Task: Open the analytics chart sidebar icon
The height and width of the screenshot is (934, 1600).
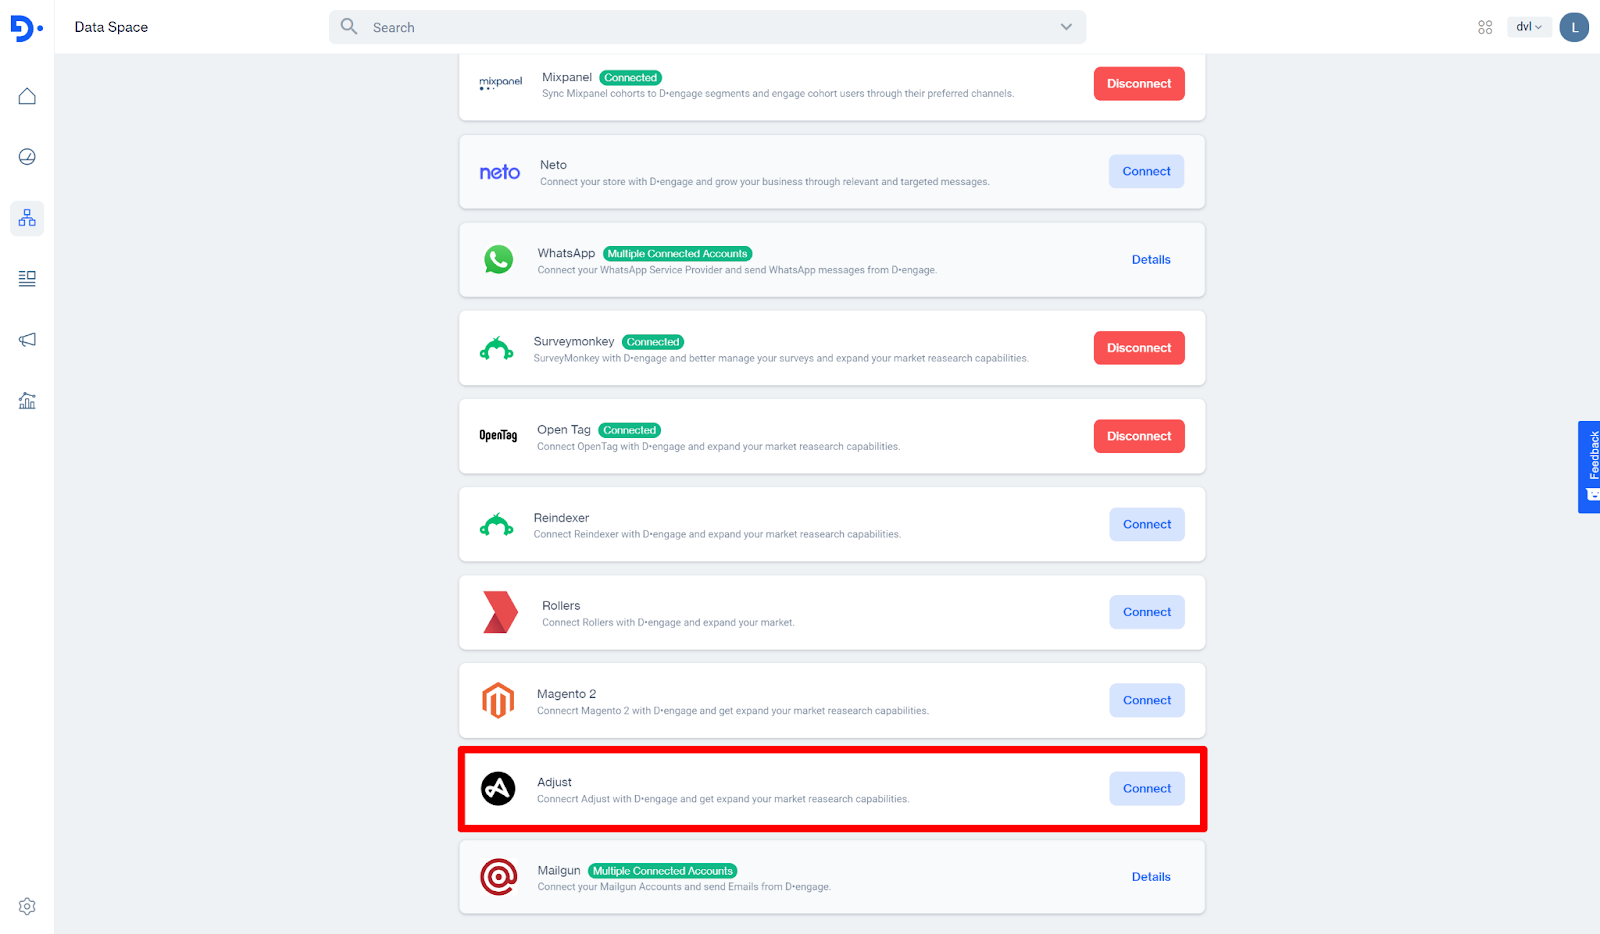Action: (27, 401)
